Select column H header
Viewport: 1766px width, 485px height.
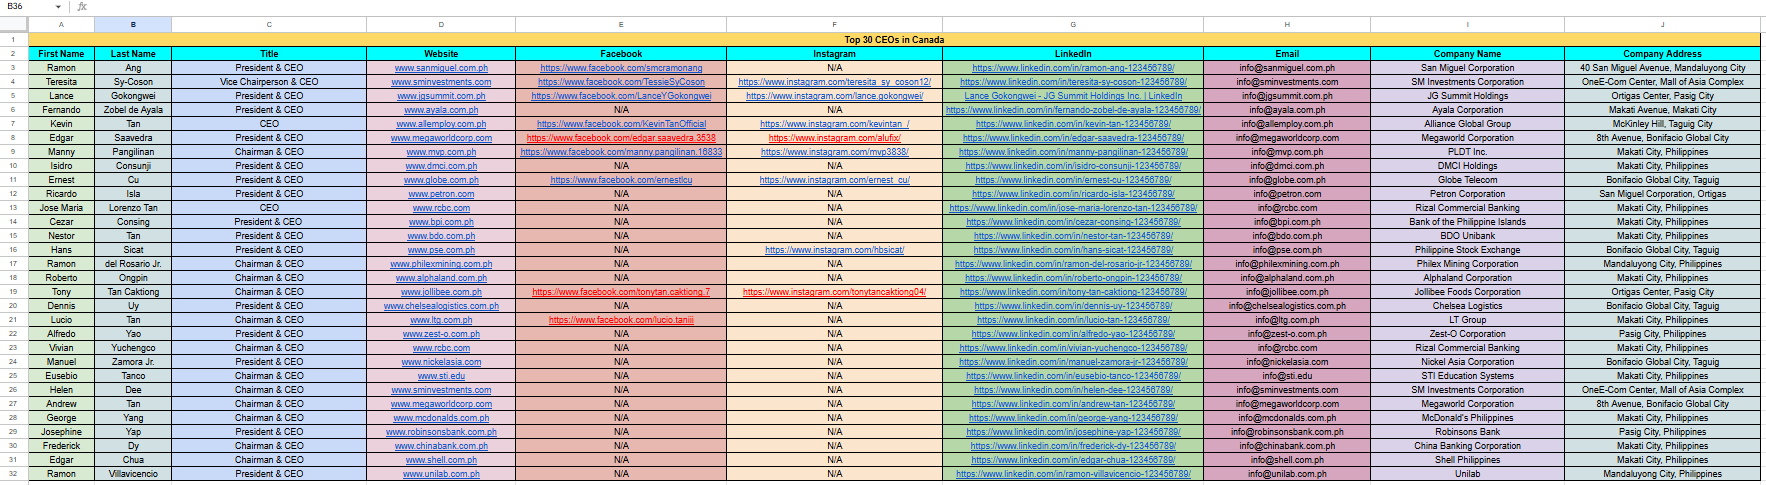pos(1287,24)
